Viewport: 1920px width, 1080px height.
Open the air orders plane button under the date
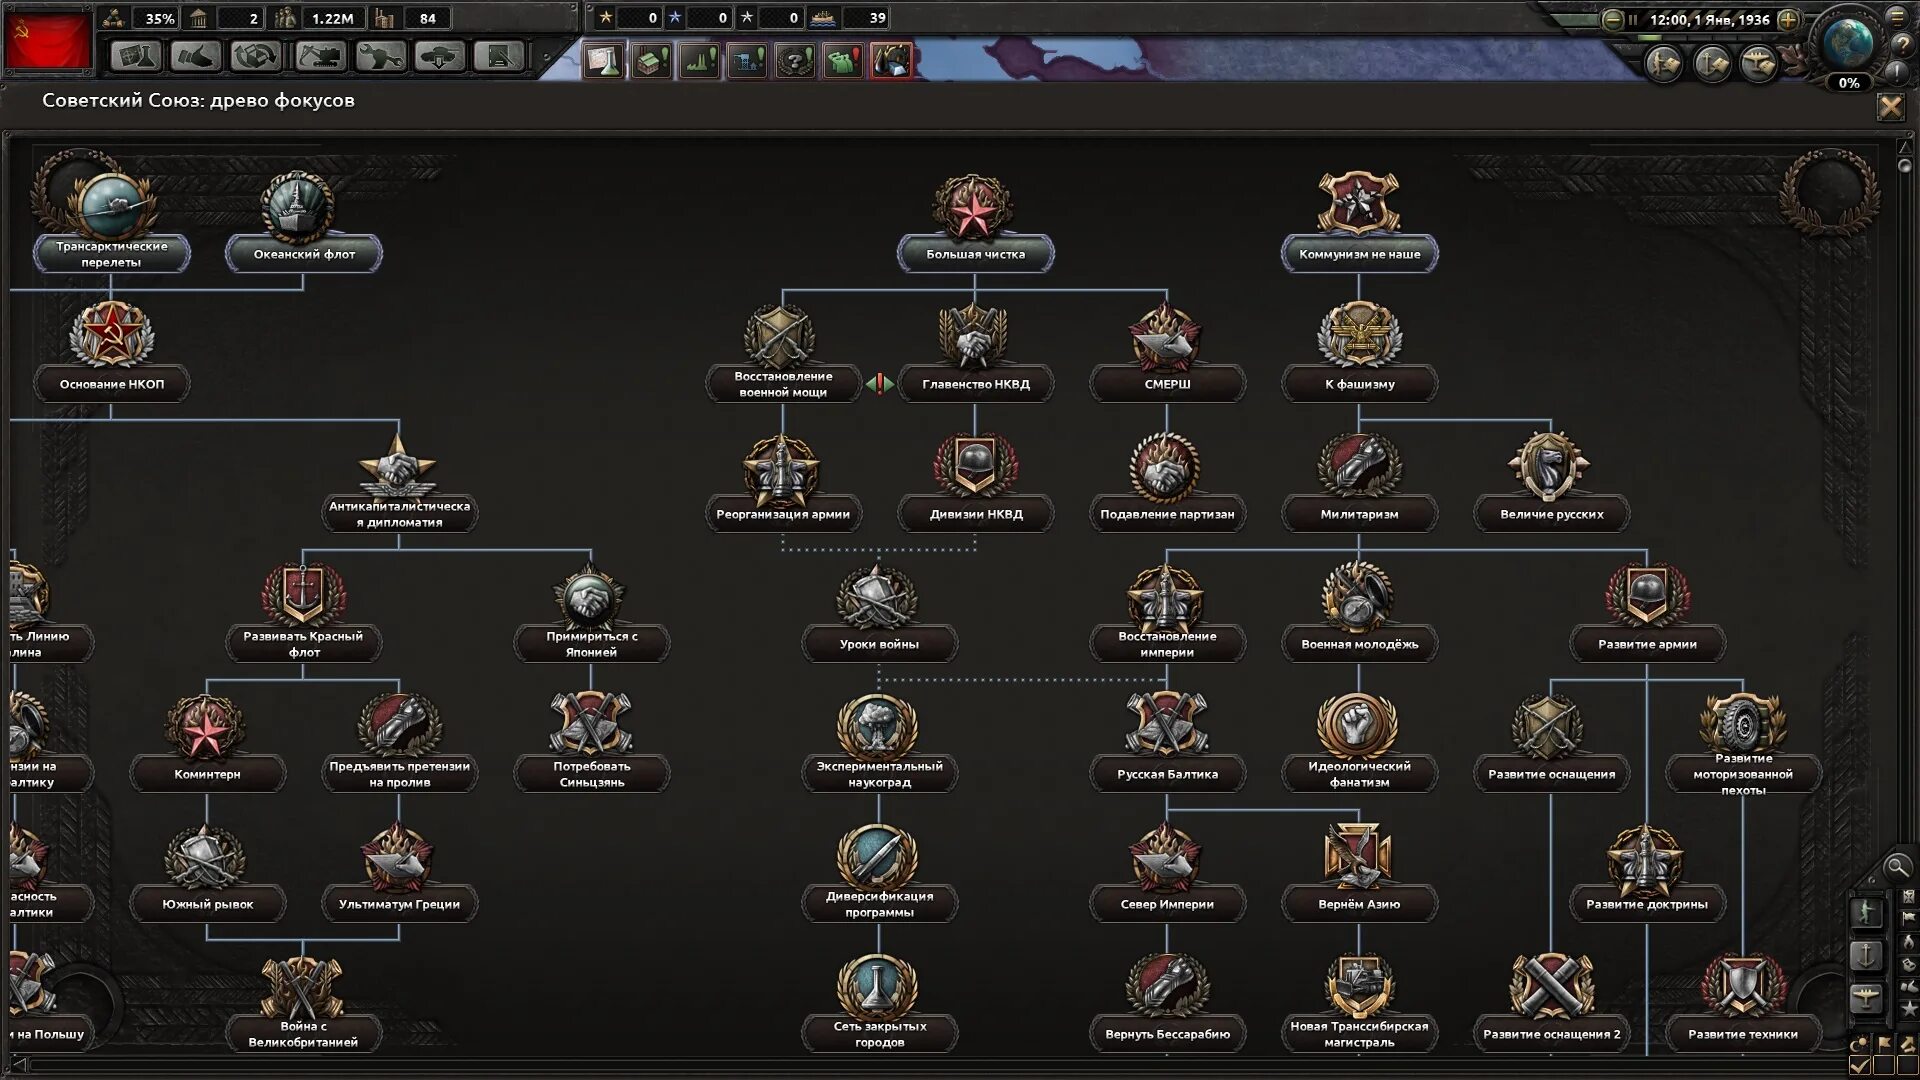pyautogui.click(x=1758, y=64)
